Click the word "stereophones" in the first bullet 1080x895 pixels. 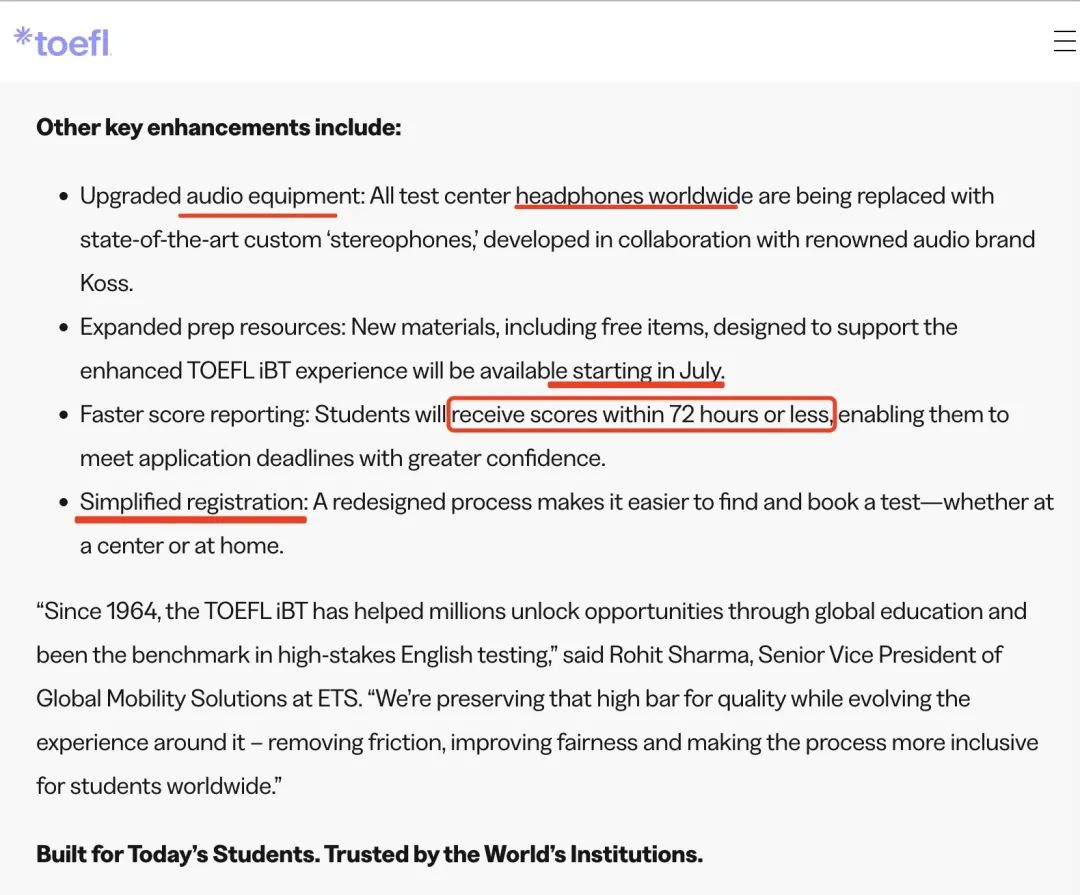pos(402,240)
